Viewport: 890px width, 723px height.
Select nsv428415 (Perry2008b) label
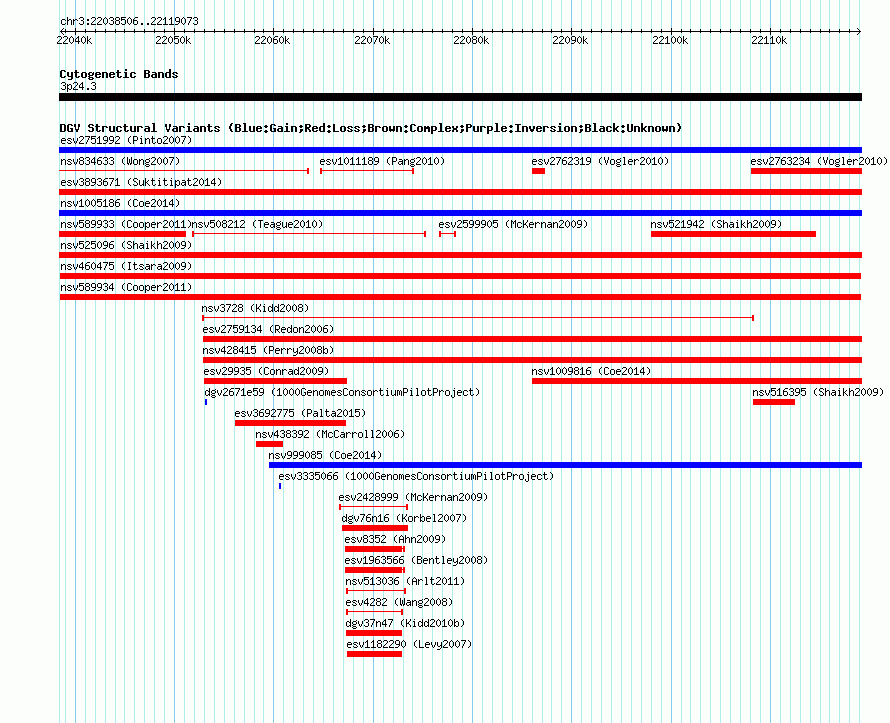(x=268, y=350)
